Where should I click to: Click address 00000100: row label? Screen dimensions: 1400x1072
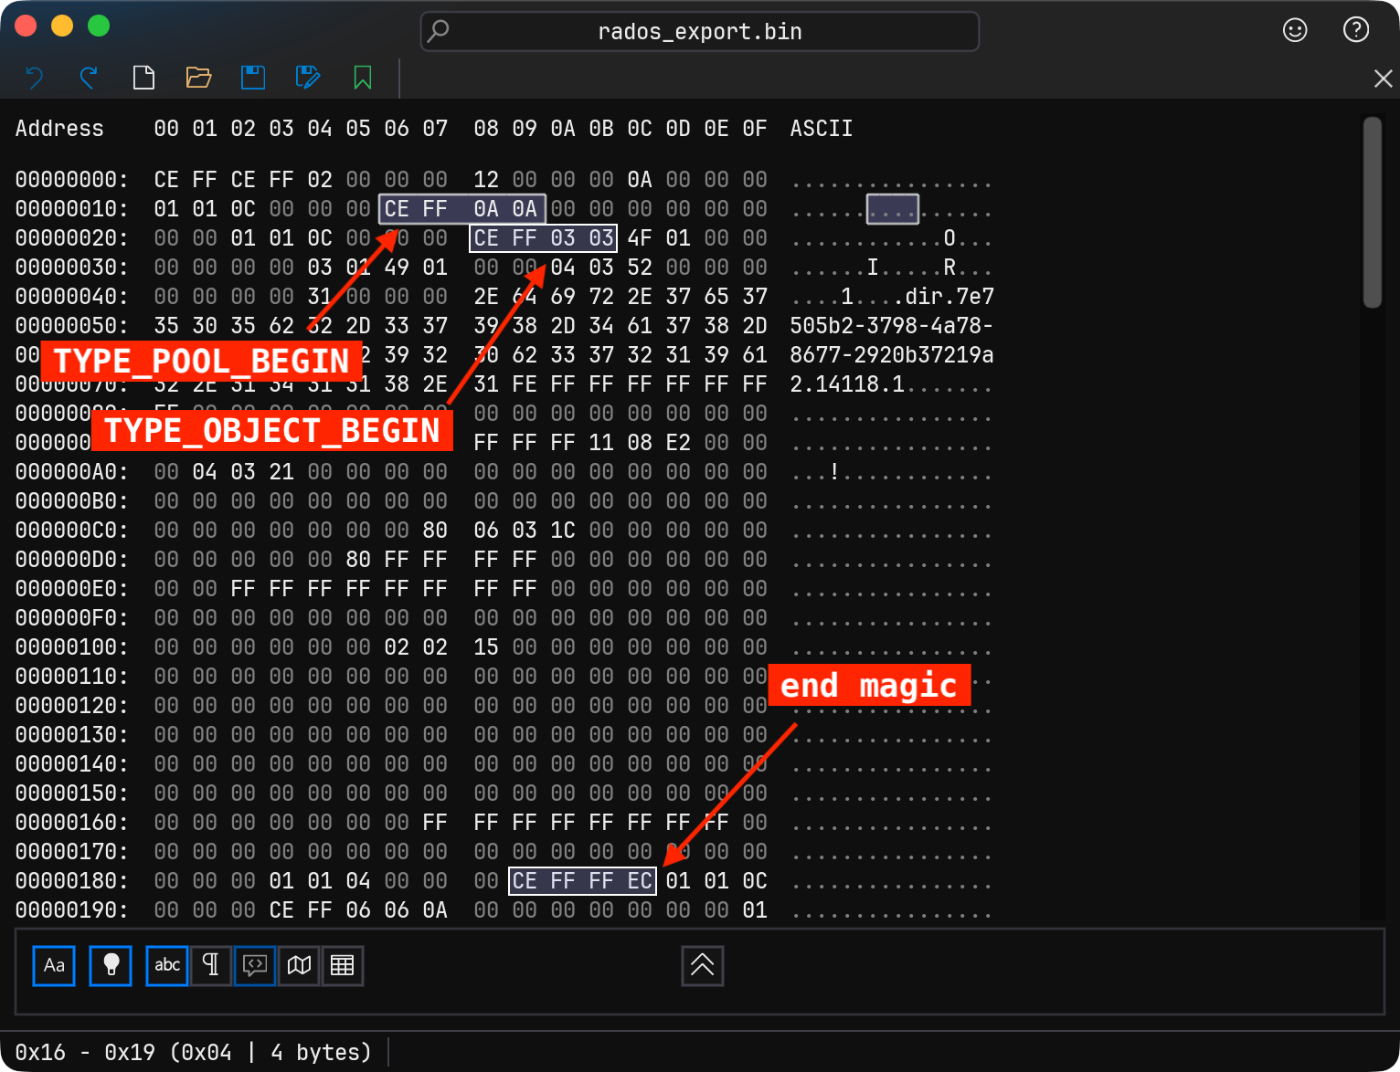72,648
